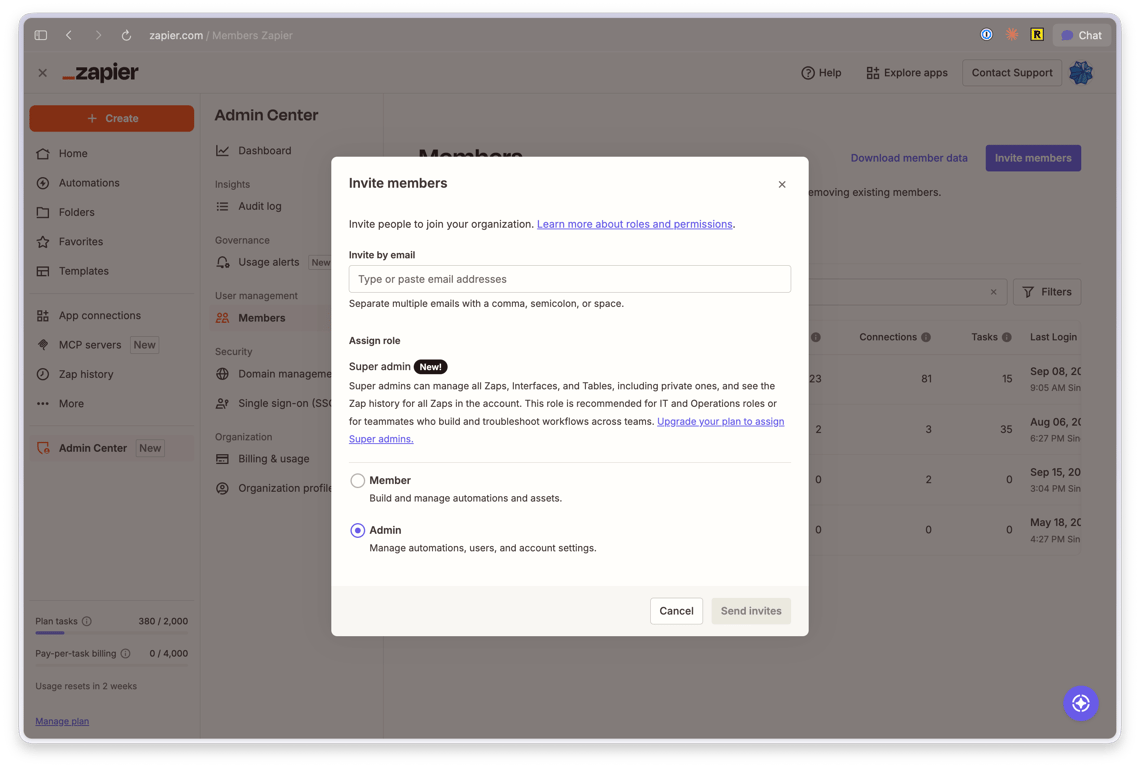Open the Filters button
This screenshot has height=768, width=1140.
pyautogui.click(x=1046, y=292)
